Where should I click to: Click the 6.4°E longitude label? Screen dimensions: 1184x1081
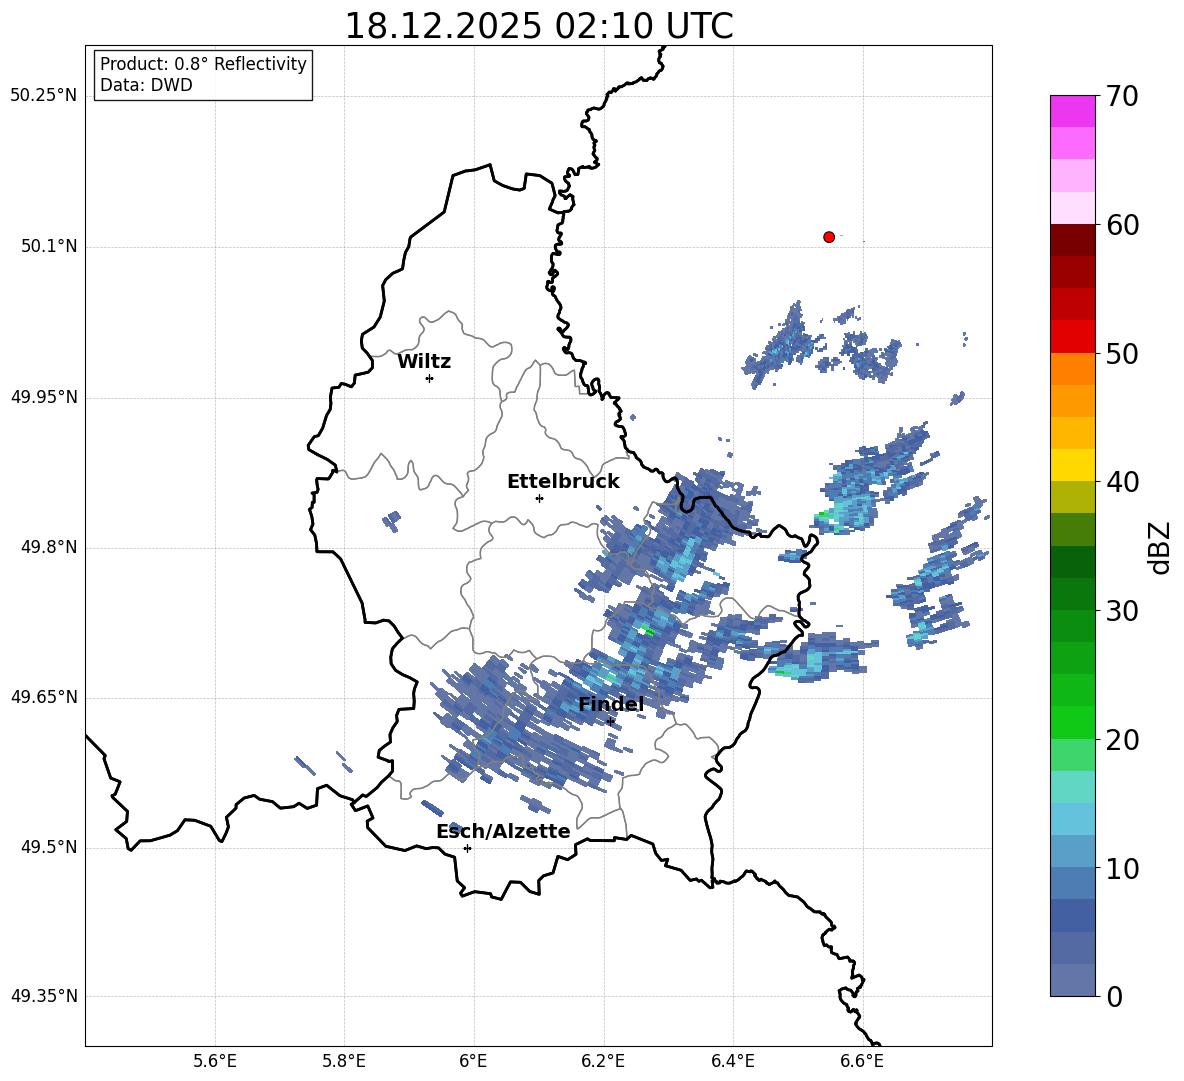(x=732, y=1061)
